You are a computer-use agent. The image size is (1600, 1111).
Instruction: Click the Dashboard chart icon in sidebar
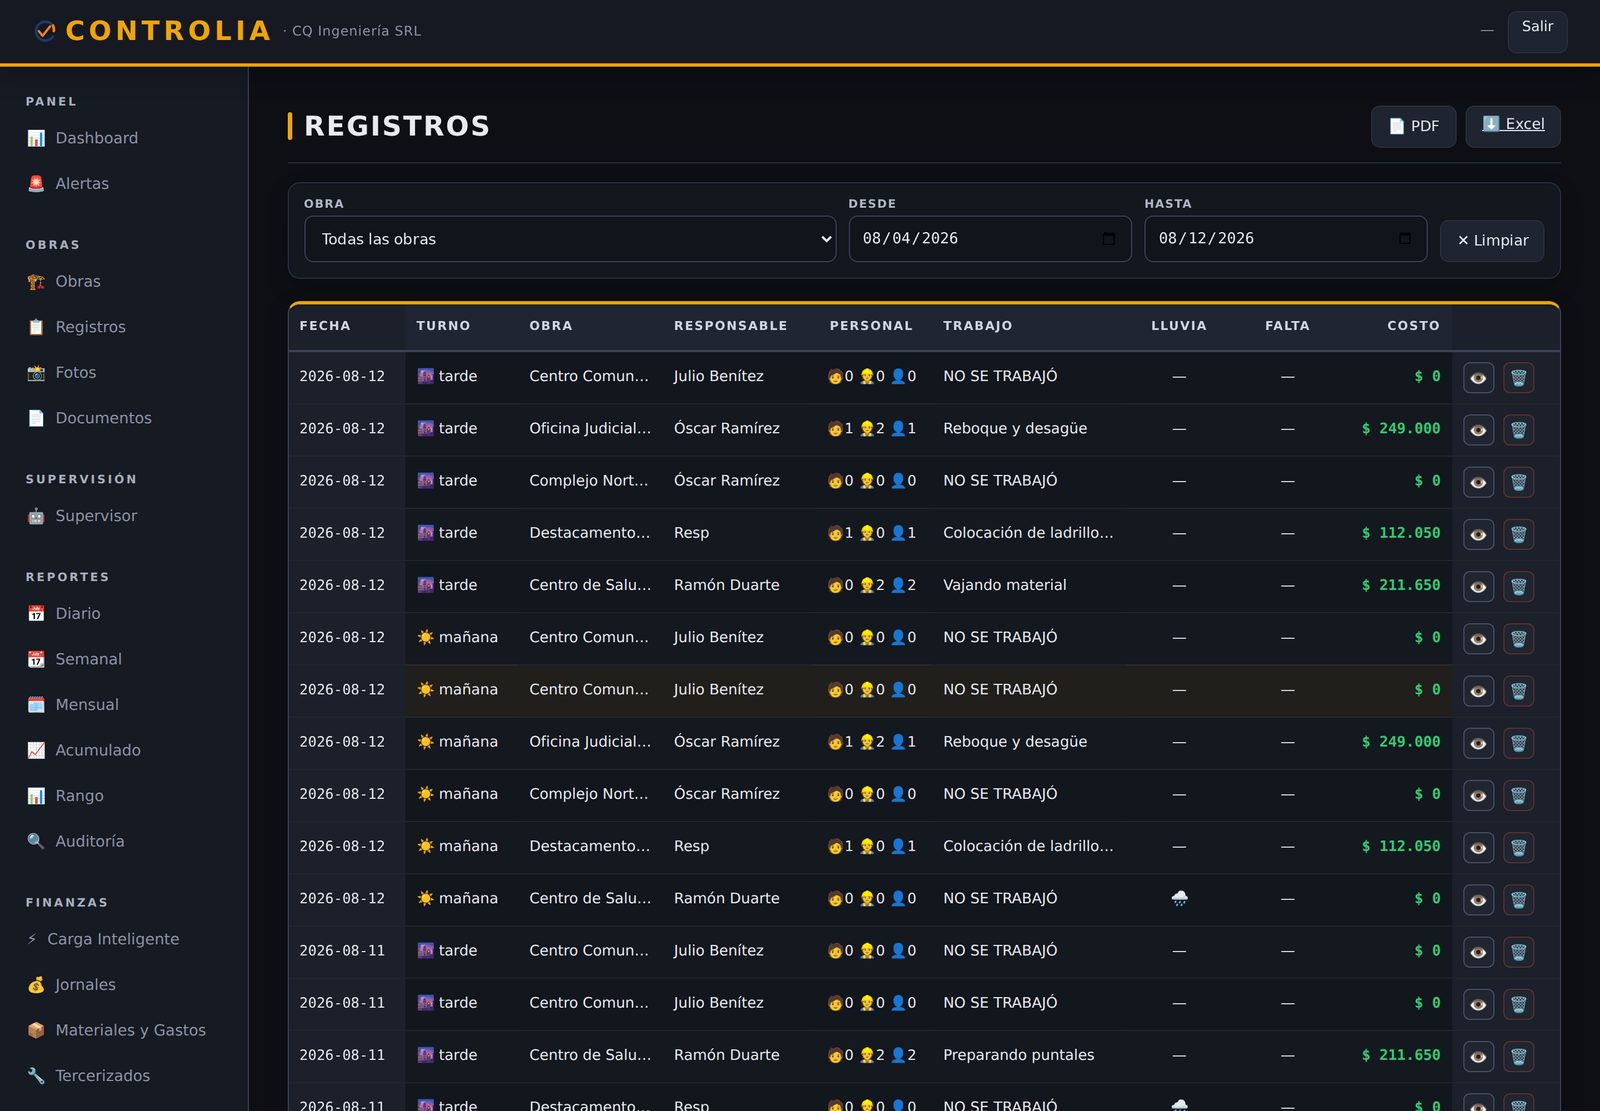(36, 138)
